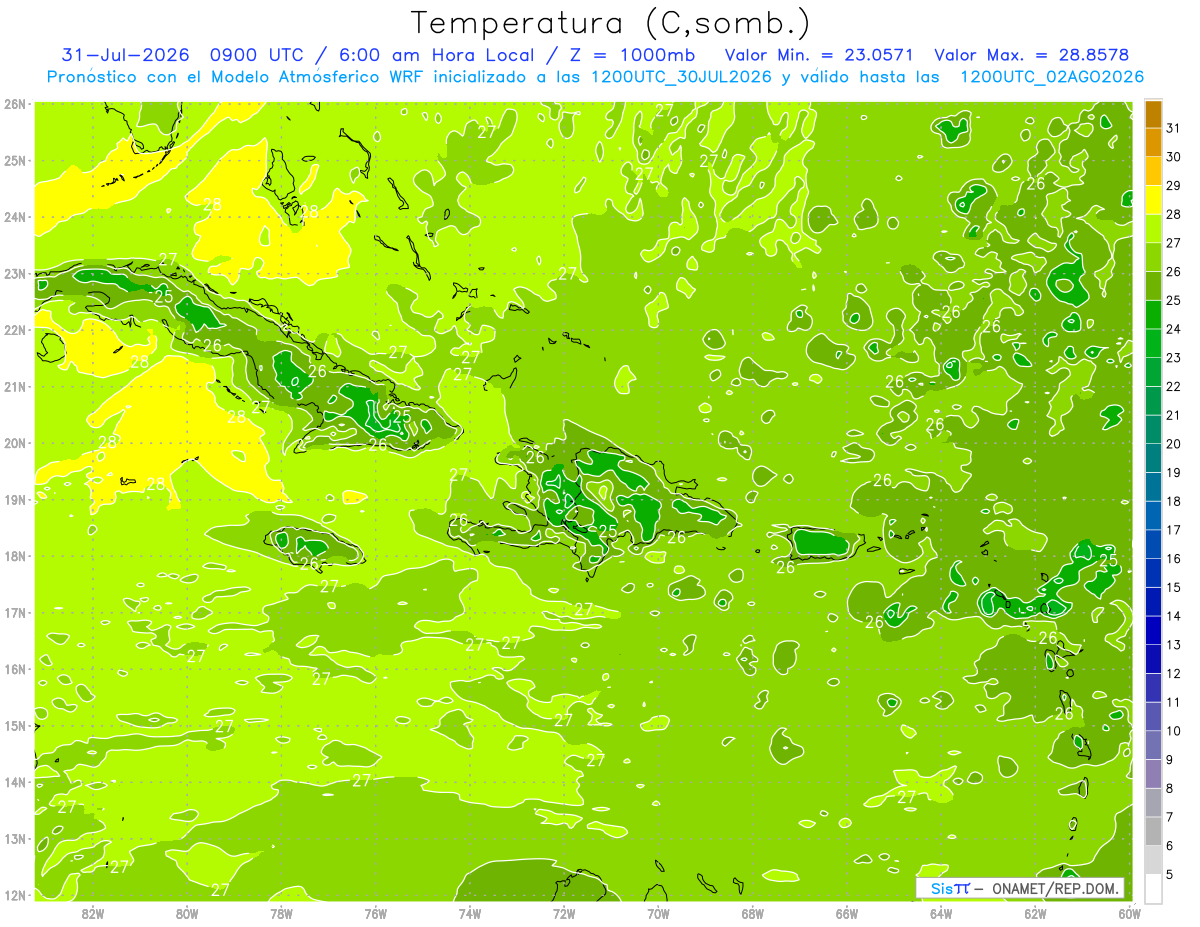
Task: Click the legend label '27' on the color bar
Action: (1174, 243)
